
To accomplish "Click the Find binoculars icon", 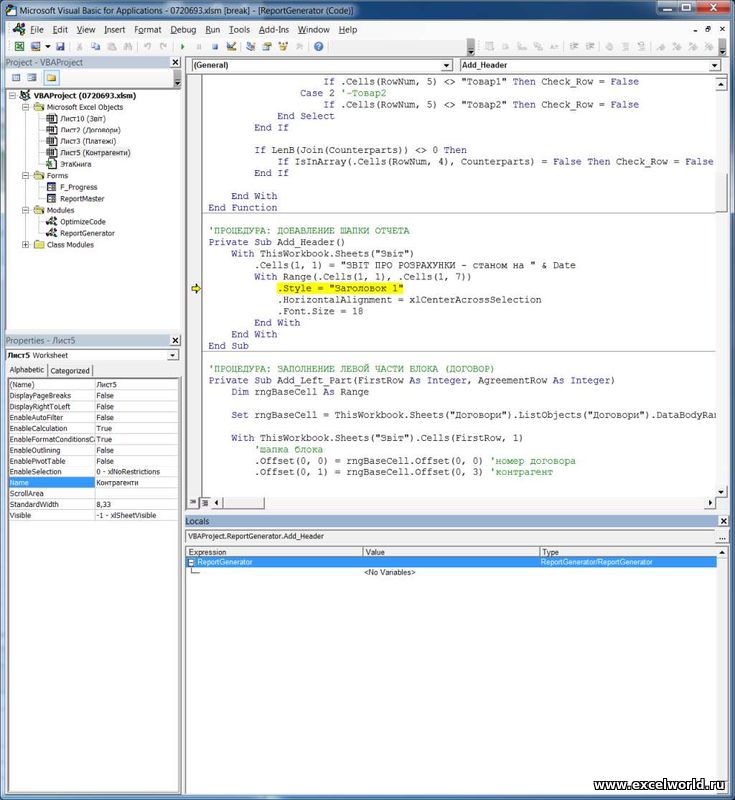I will coord(128,46).
